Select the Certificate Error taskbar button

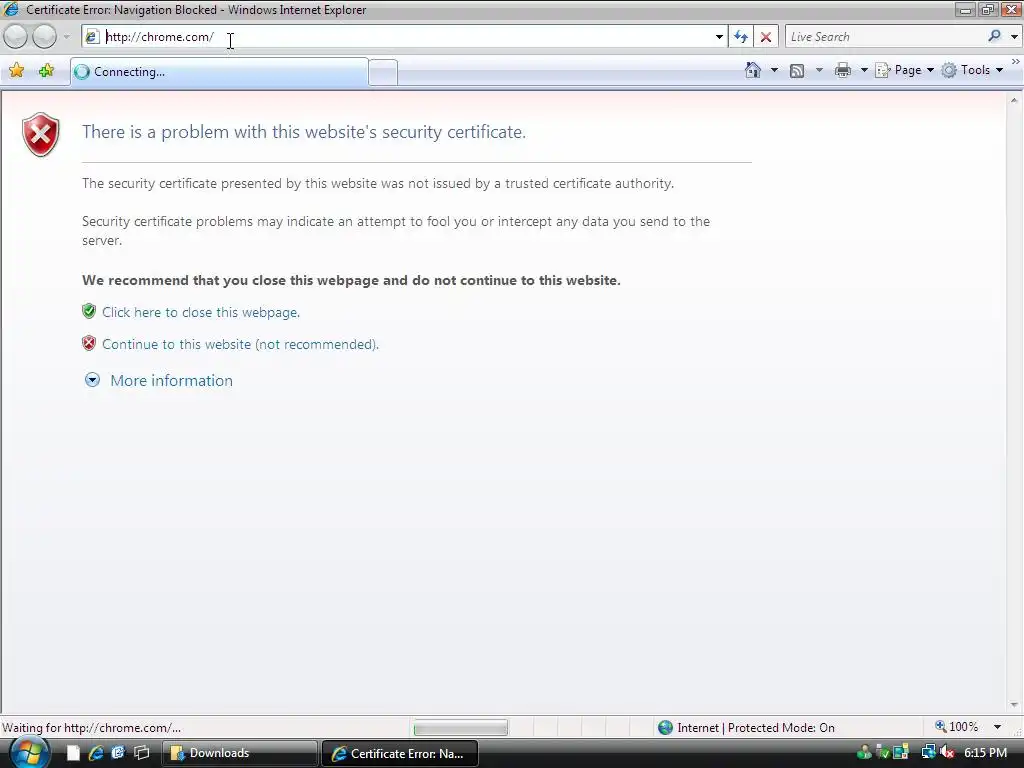click(x=400, y=753)
